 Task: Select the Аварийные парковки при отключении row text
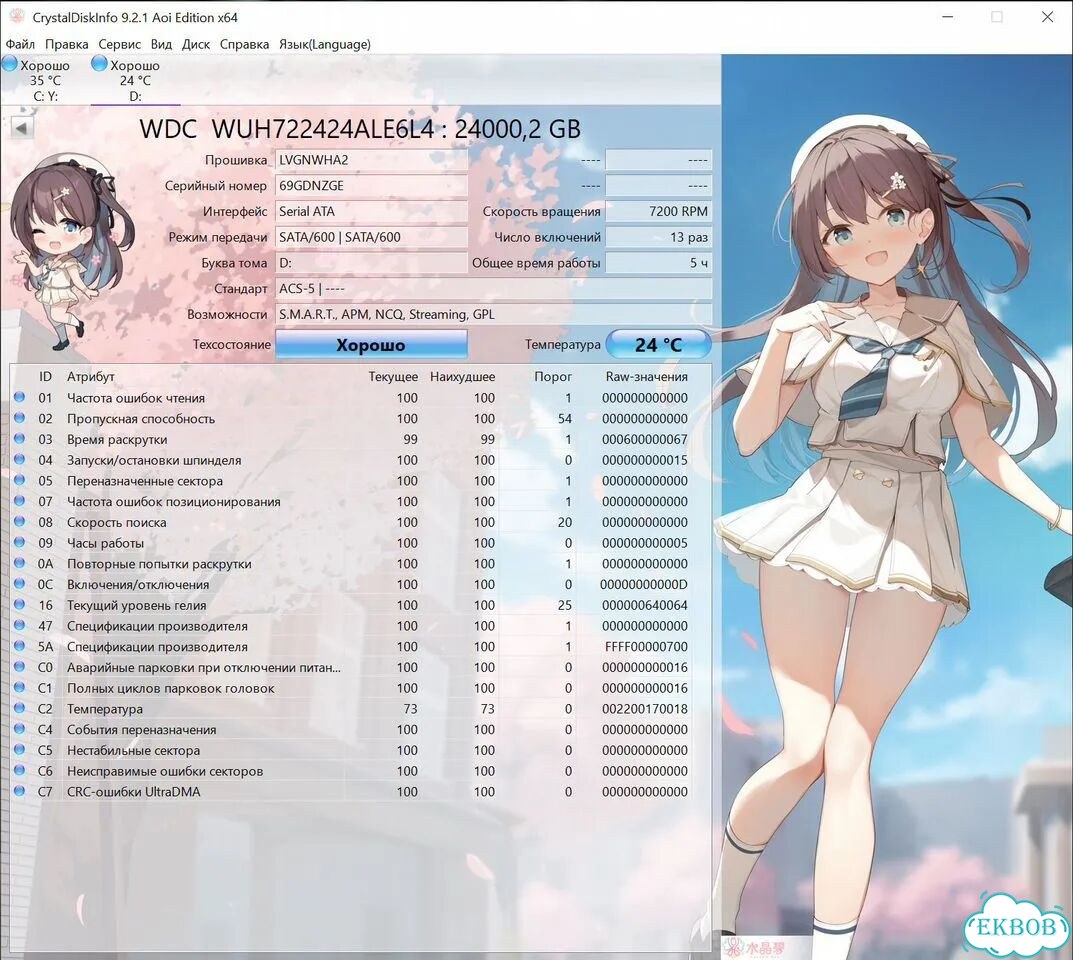coord(204,668)
